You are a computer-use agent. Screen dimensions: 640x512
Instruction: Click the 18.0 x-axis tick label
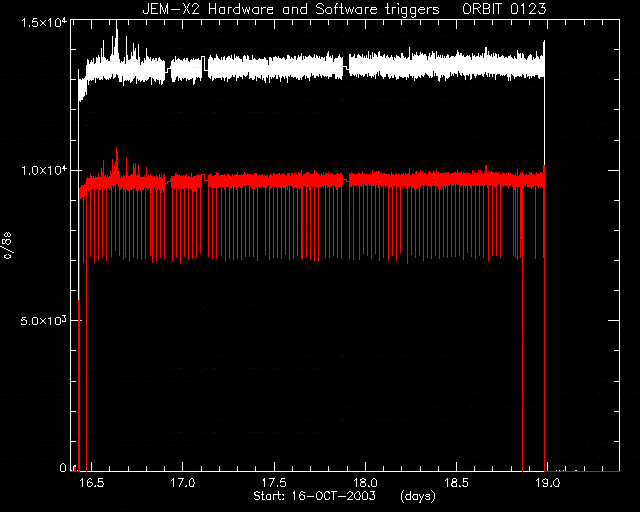(365, 483)
